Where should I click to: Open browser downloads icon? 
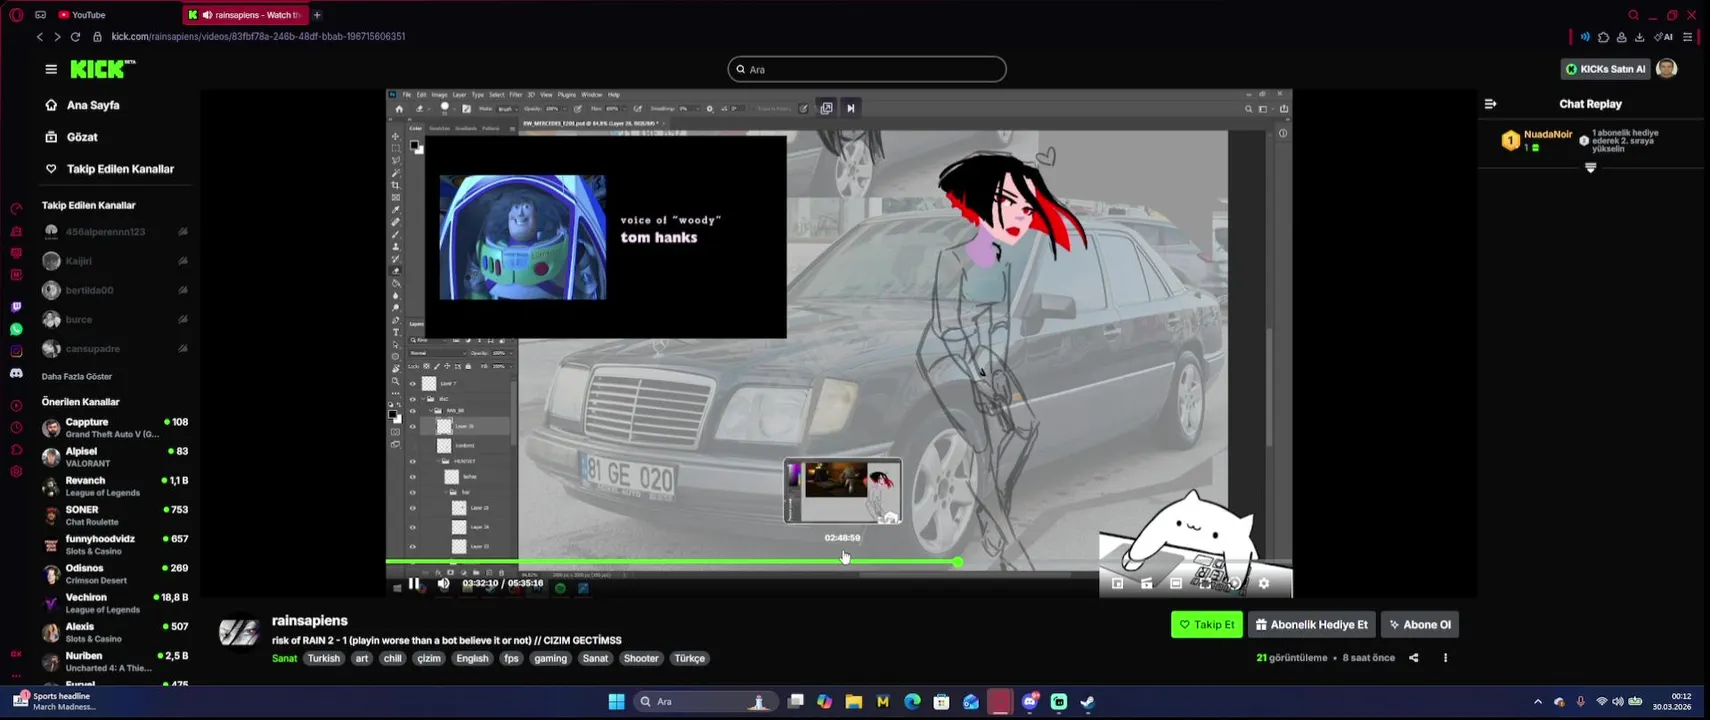(x=1639, y=37)
